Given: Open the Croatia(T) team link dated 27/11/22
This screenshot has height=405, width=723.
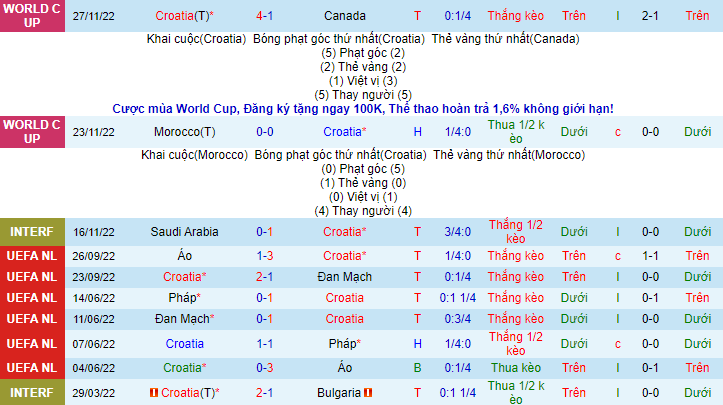Looking at the screenshot, I should [x=184, y=16].
